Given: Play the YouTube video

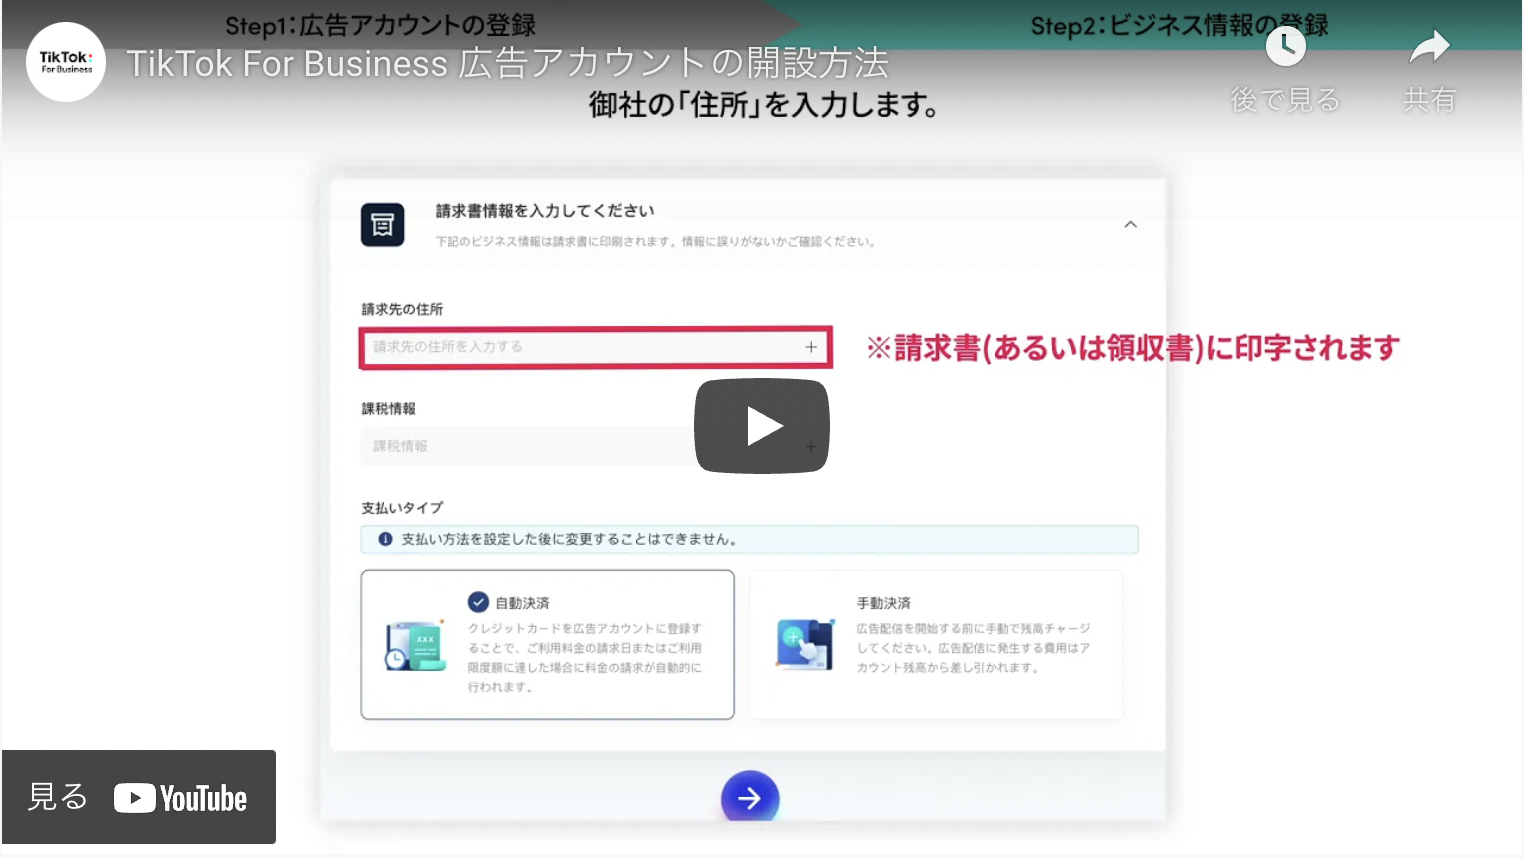Looking at the screenshot, I should tap(762, 426).
